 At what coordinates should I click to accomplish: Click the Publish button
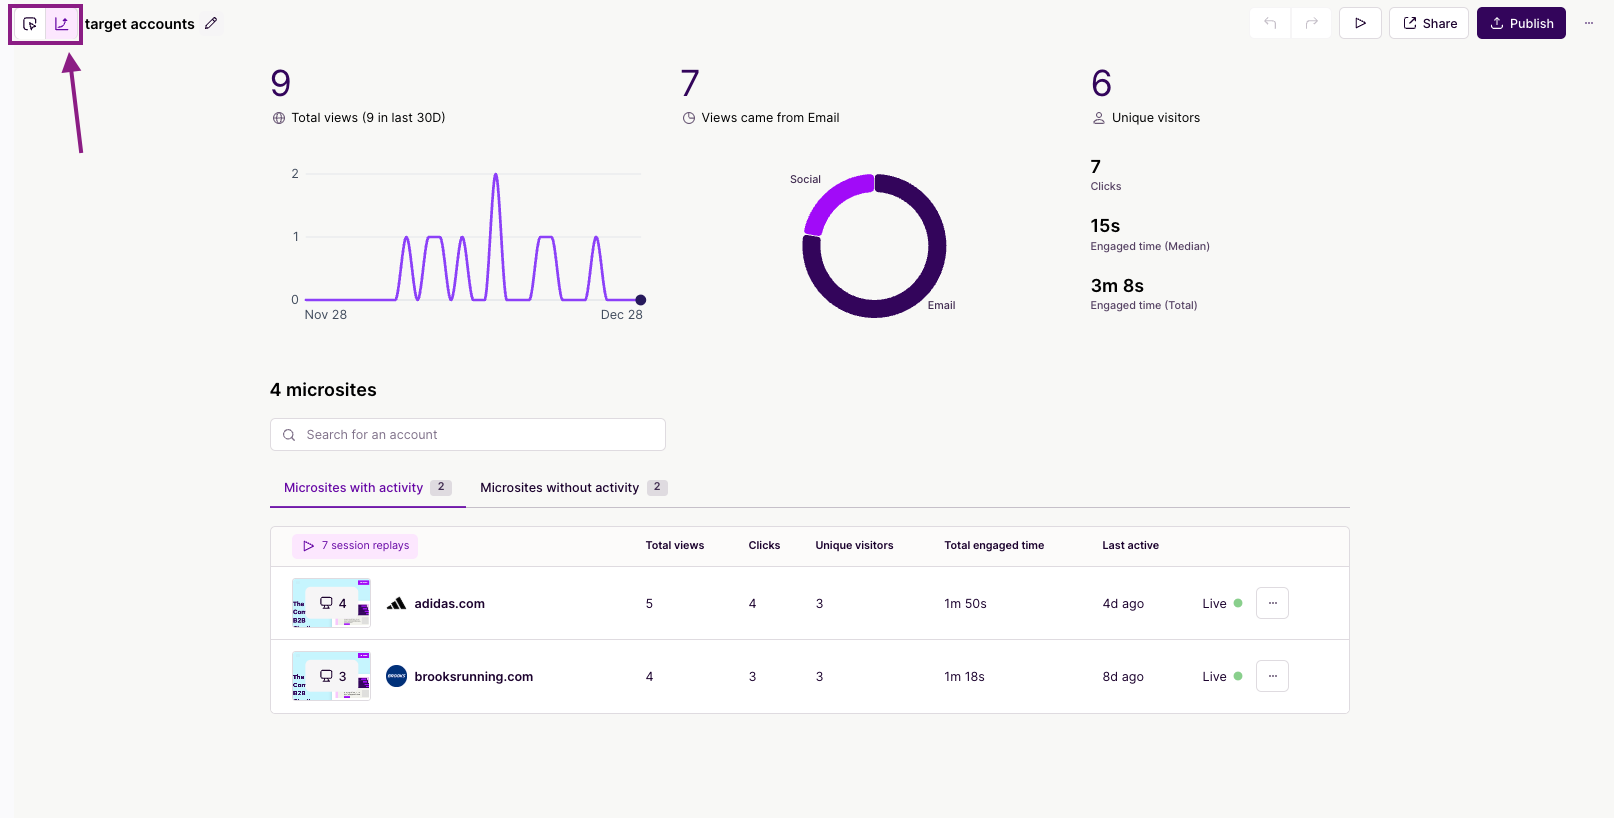point(1520,23)
